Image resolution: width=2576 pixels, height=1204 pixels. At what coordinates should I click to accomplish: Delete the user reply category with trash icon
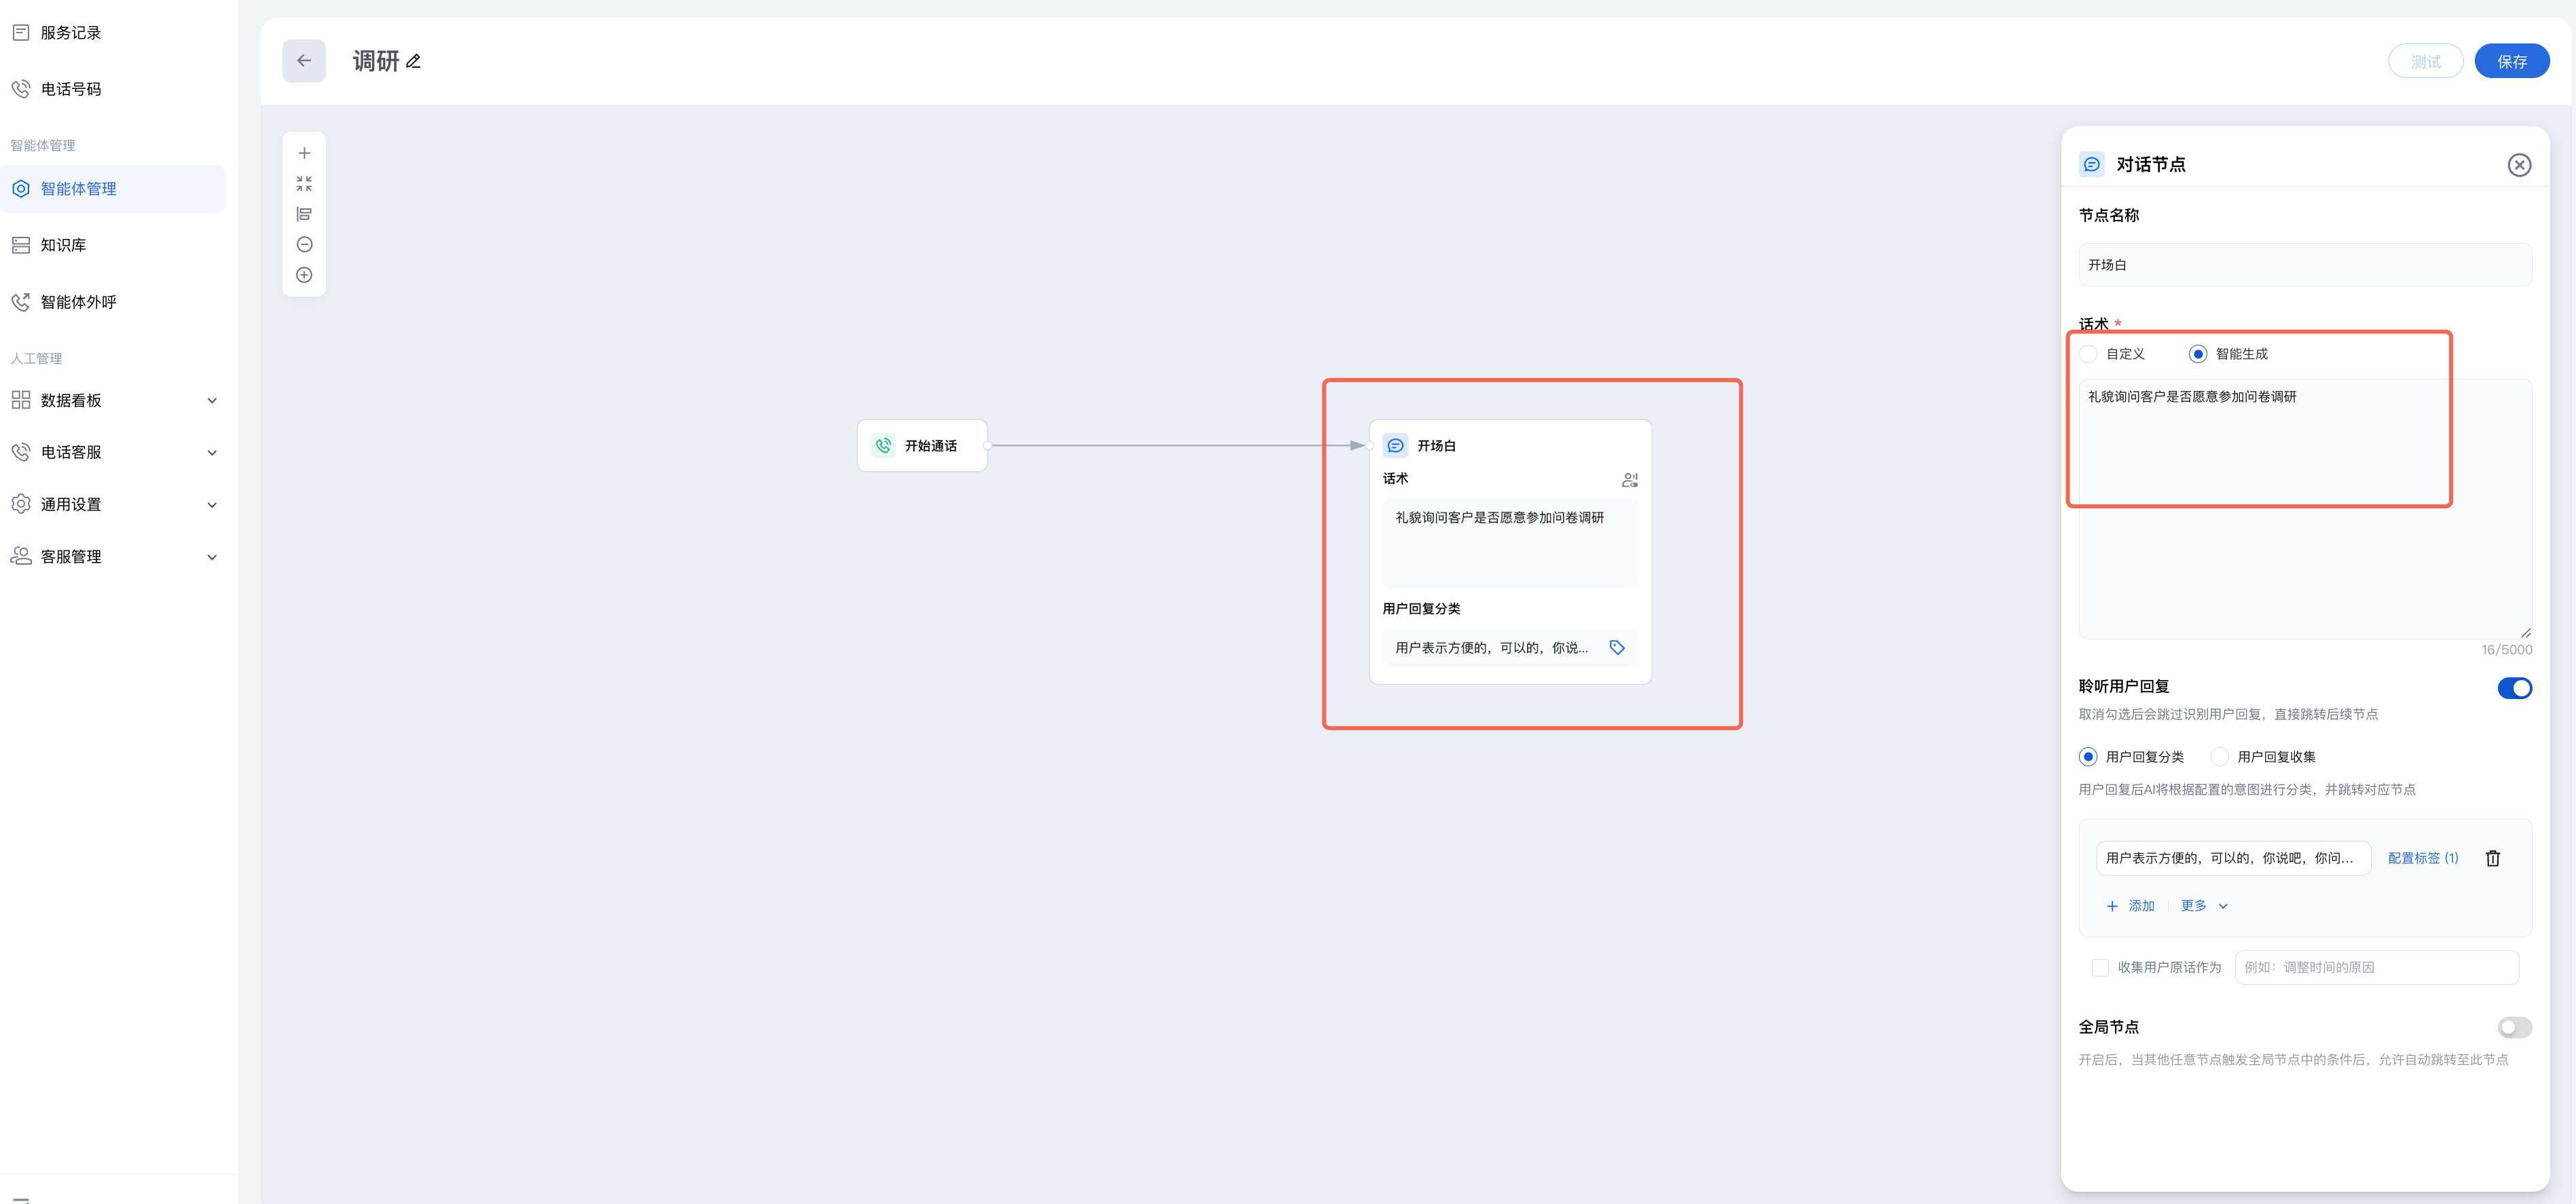coord(2492,858)
